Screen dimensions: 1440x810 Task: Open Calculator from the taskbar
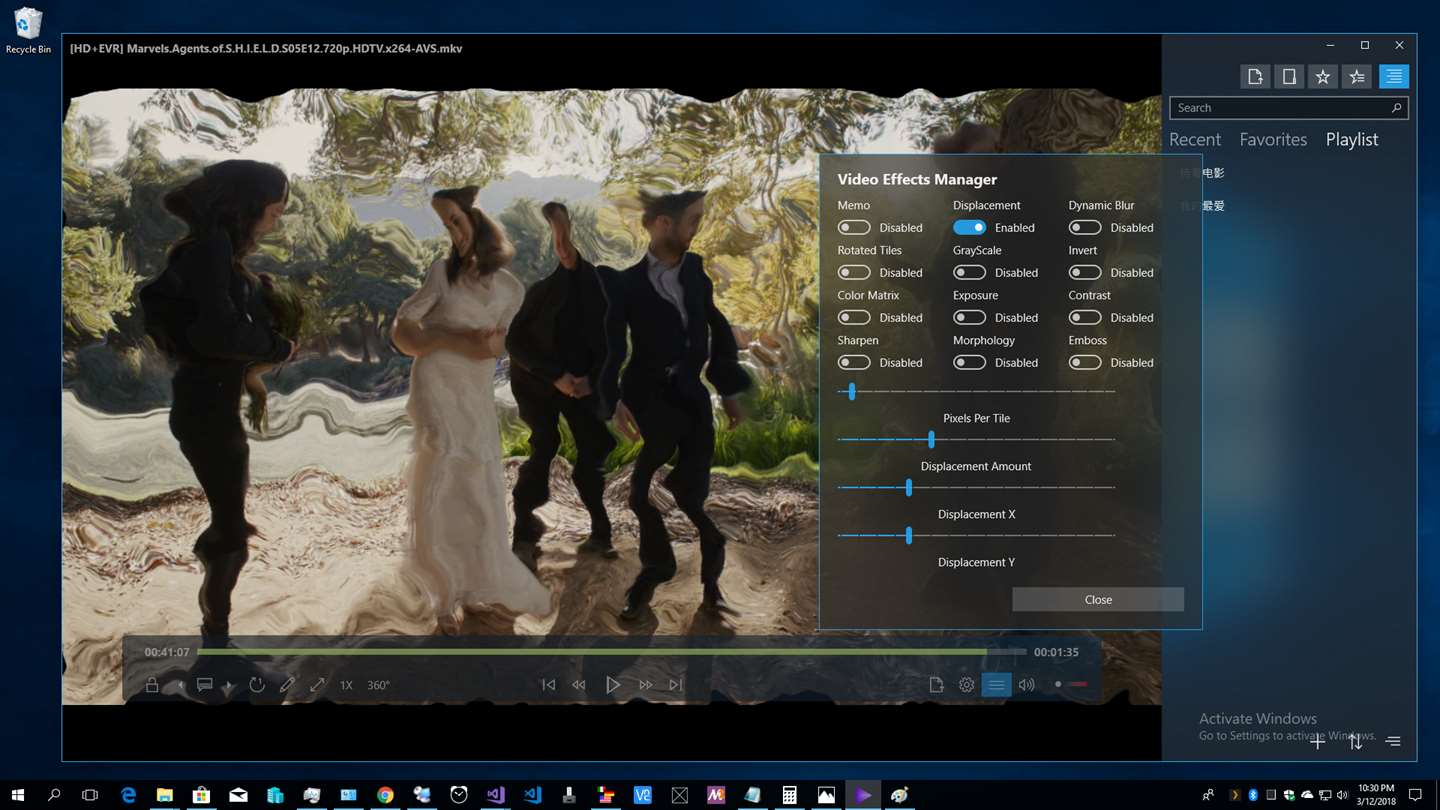tap(789, 795)
